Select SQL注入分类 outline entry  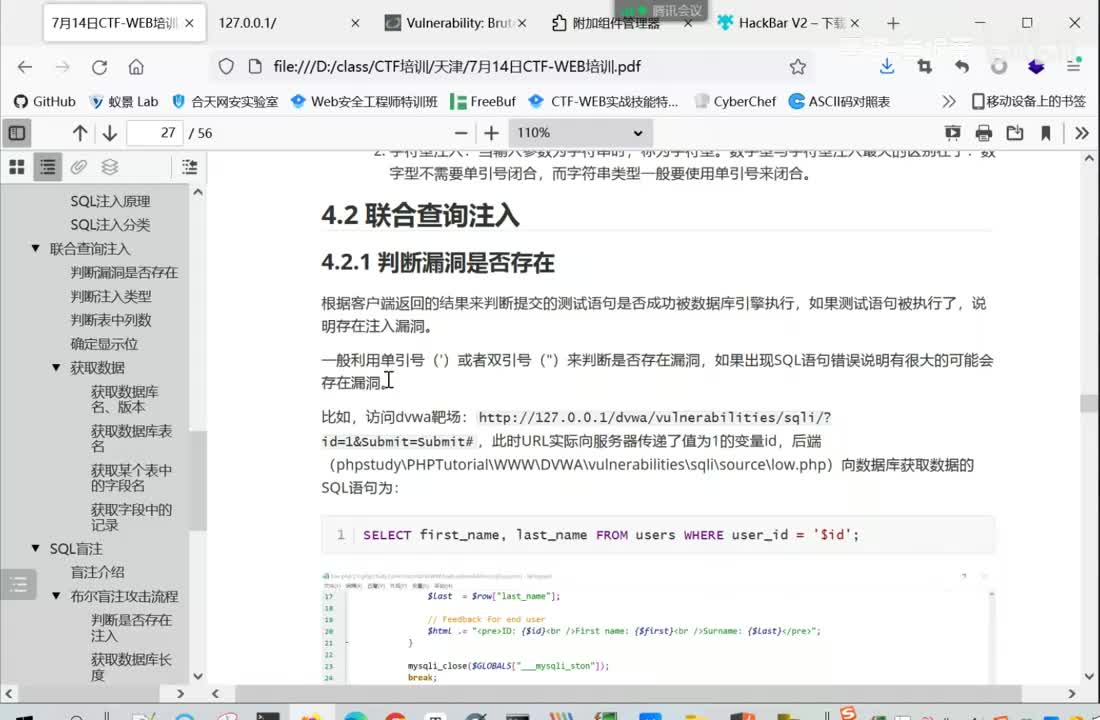click(110, 225)
